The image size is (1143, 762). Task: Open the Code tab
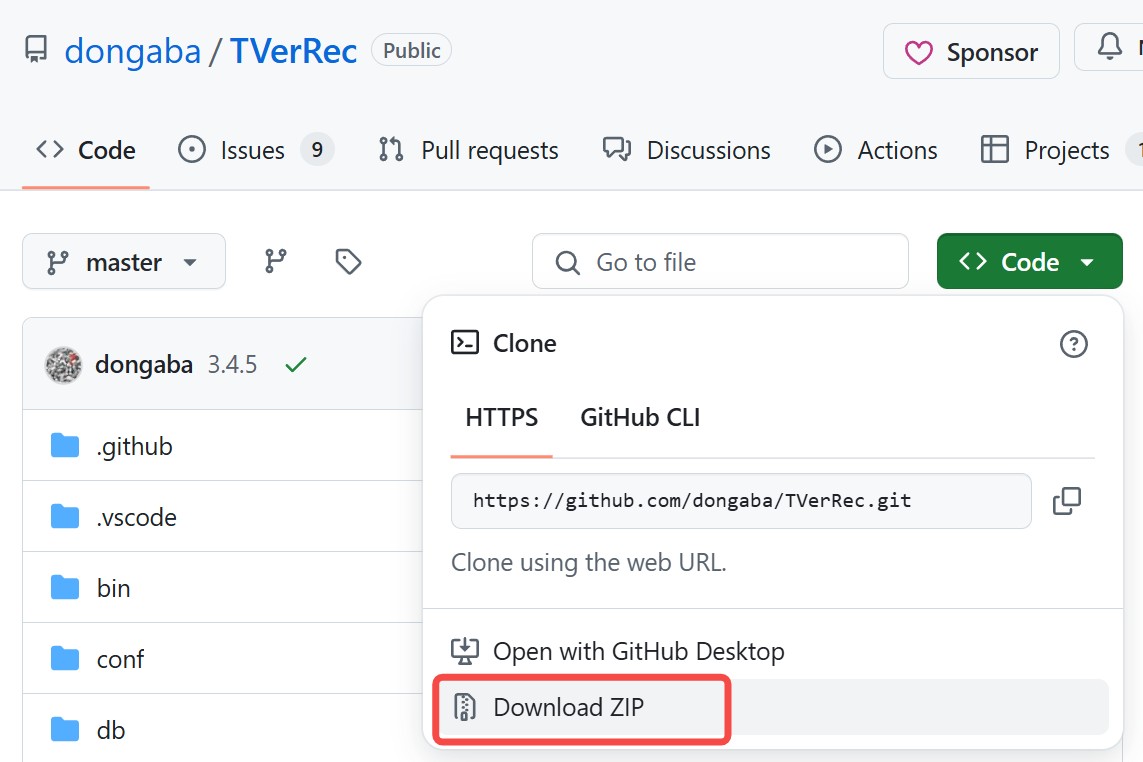click(x=86, y=150)
